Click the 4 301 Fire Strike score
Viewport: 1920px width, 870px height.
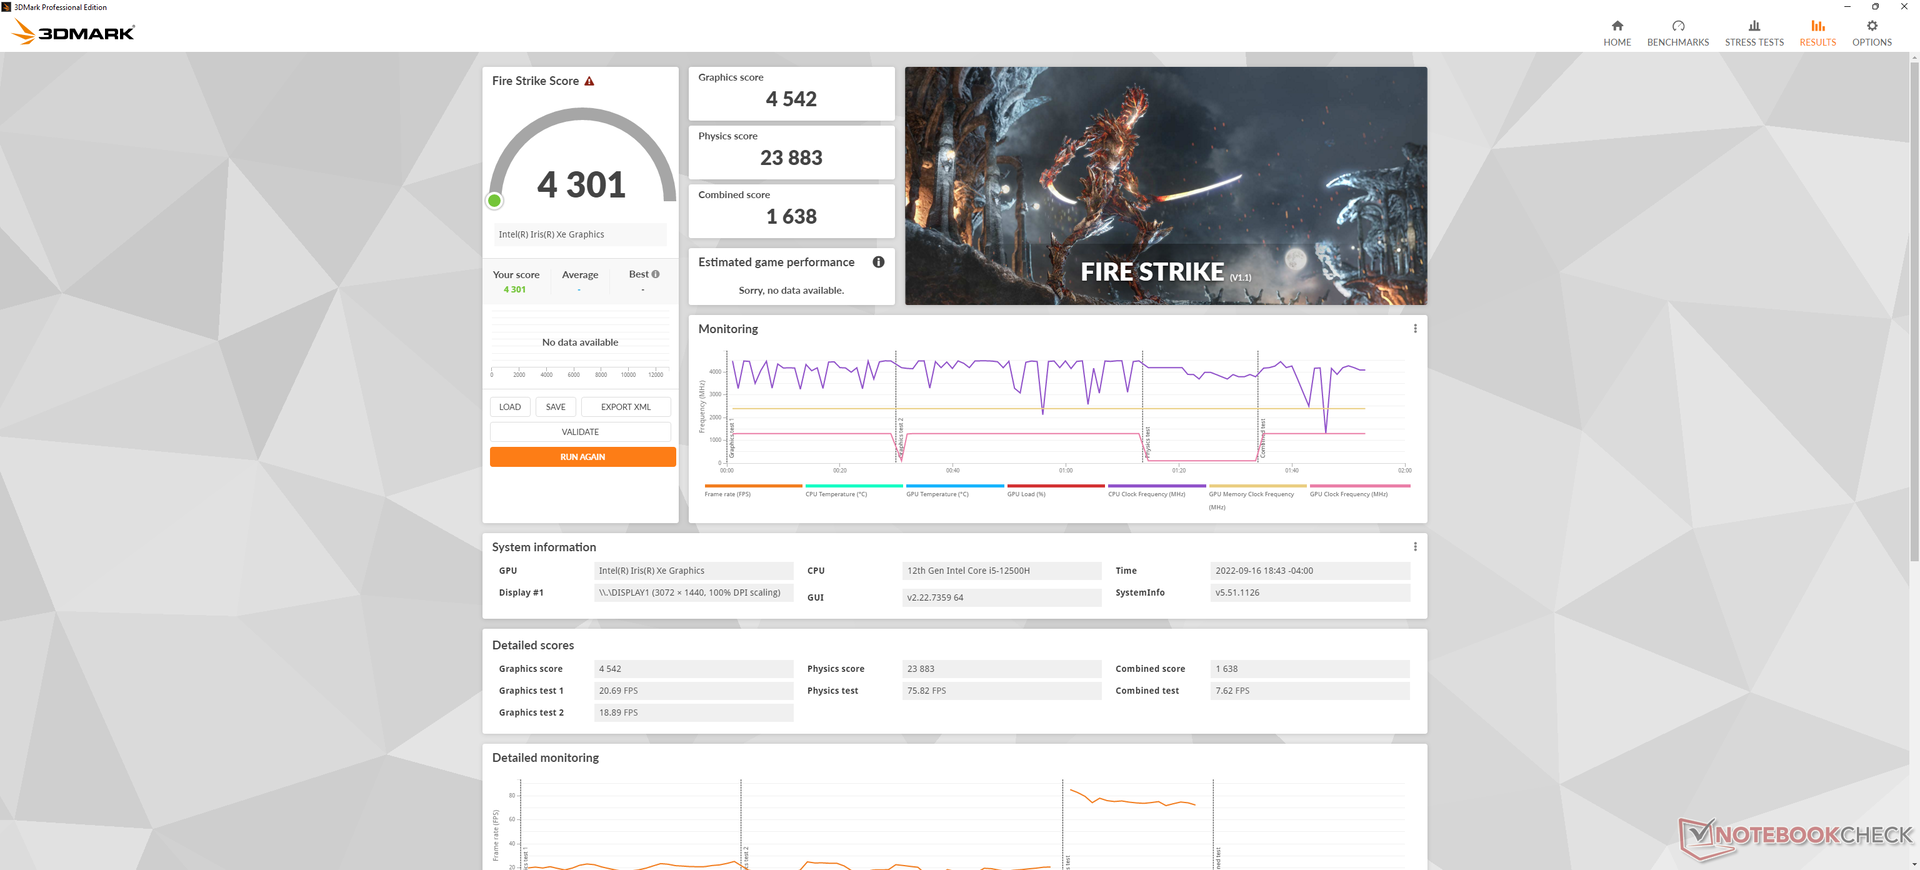pos(581,185)
